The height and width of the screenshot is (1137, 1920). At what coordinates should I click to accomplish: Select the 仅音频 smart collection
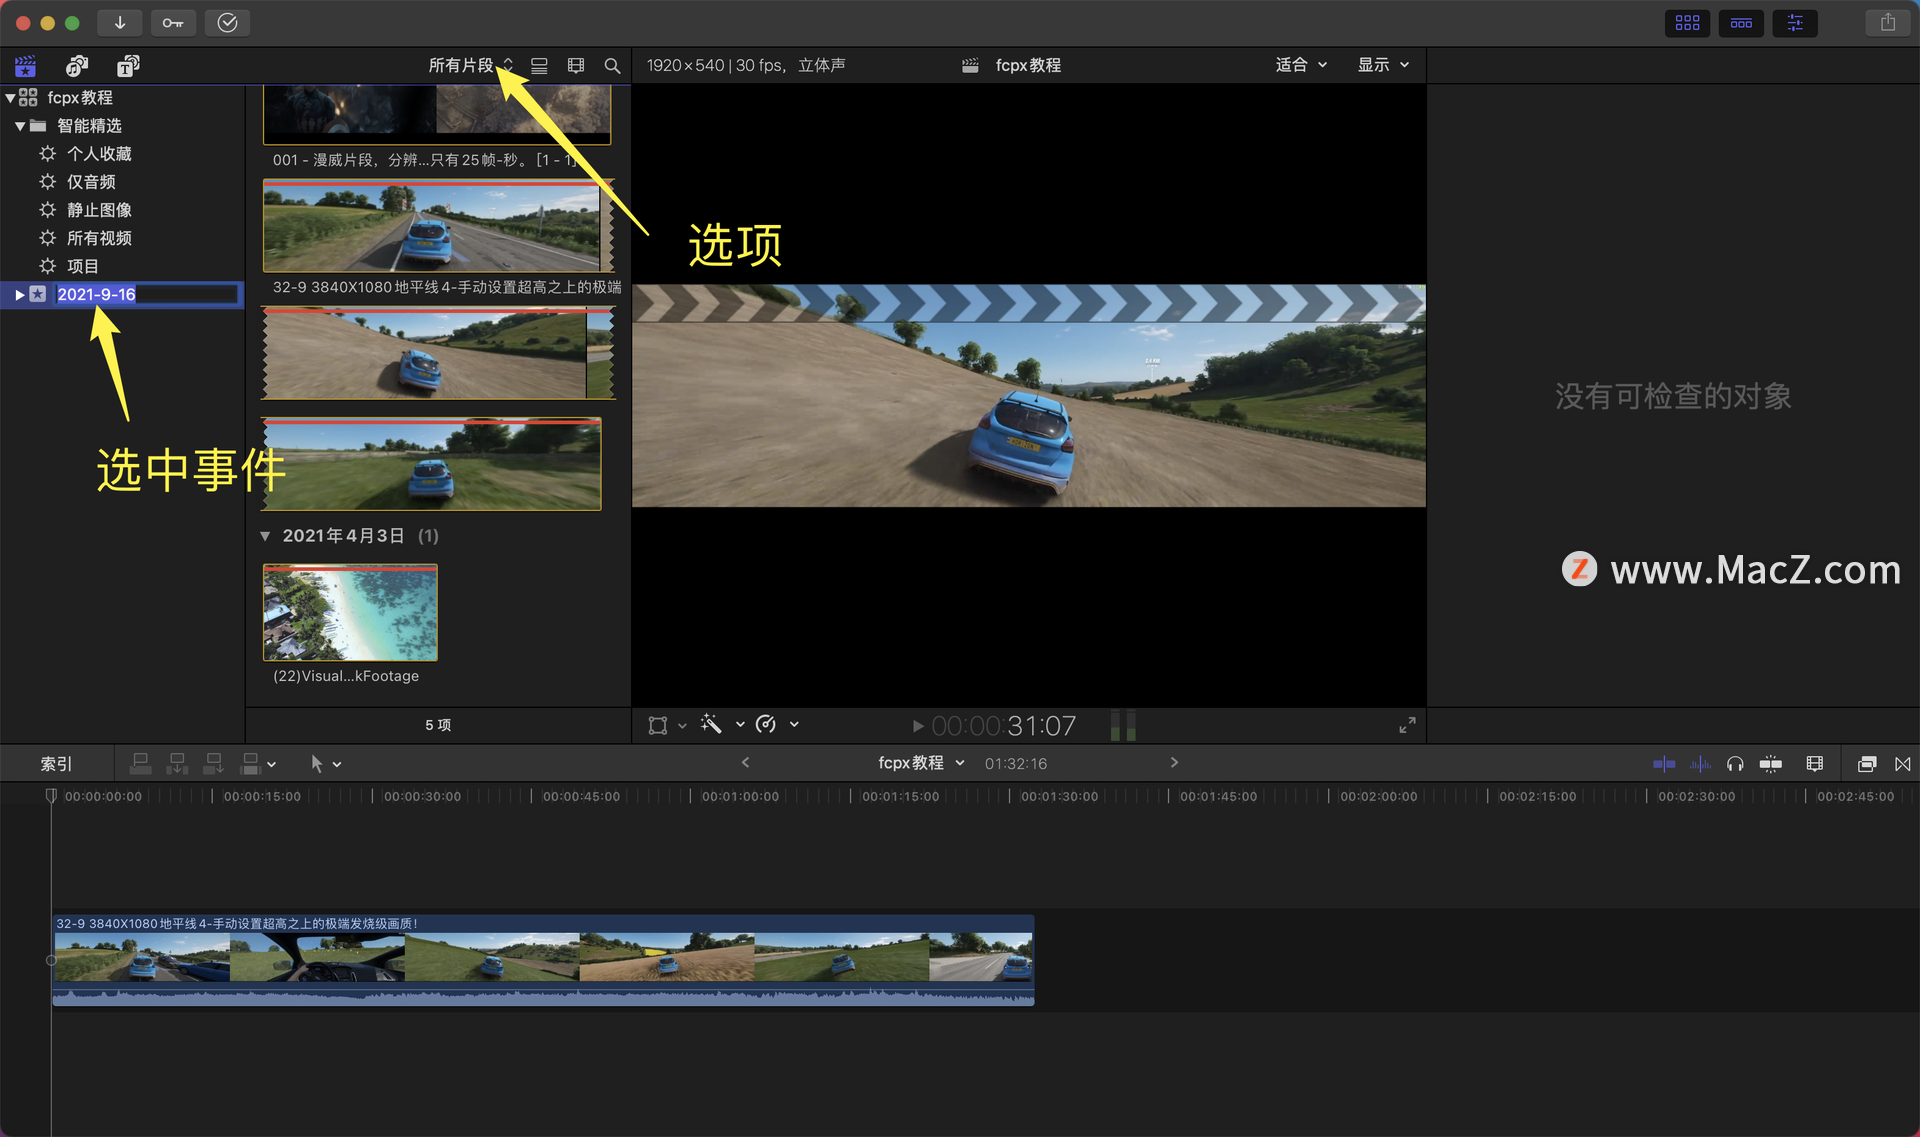[x=91, y=182]
